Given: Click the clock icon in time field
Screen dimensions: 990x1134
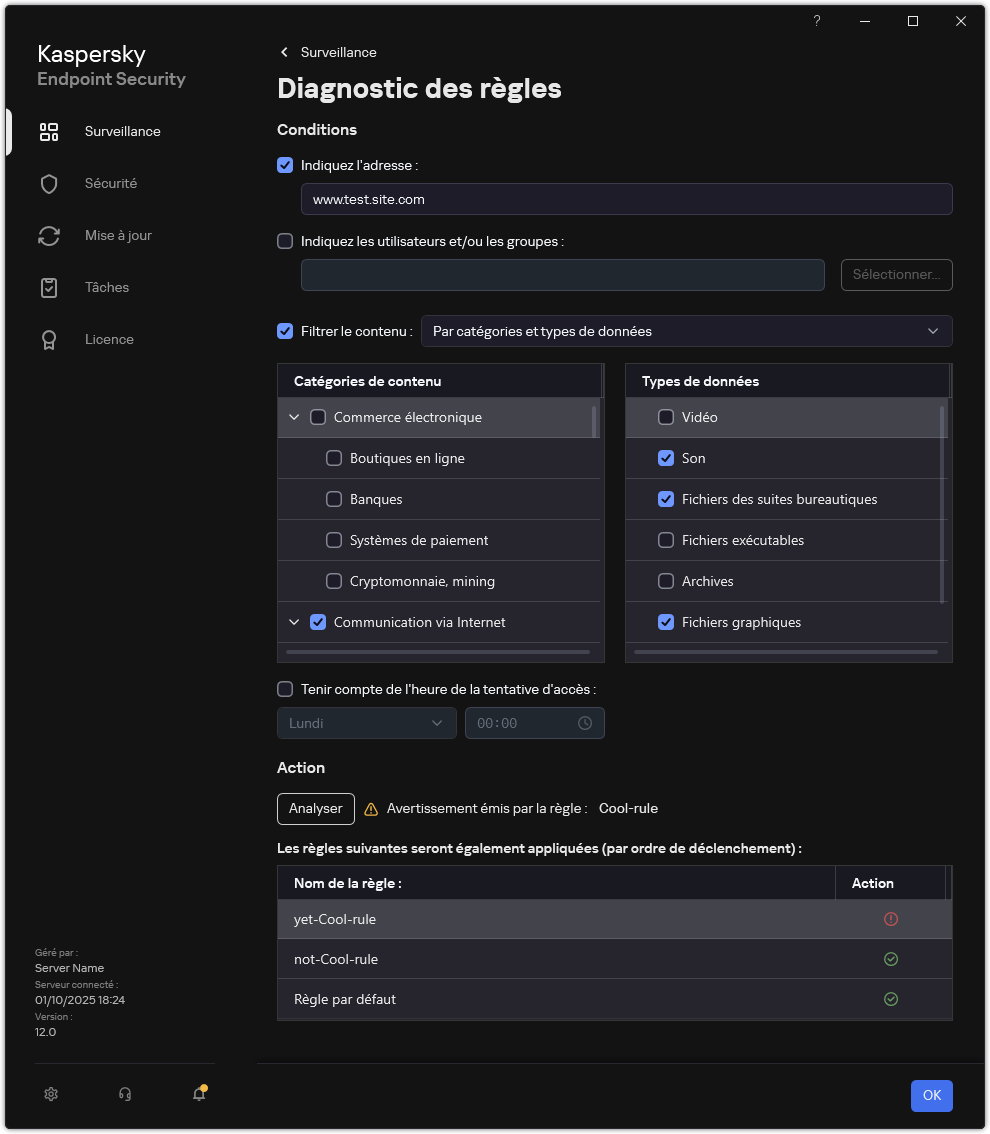Looking at the screenshot, I should coord(585,723).
